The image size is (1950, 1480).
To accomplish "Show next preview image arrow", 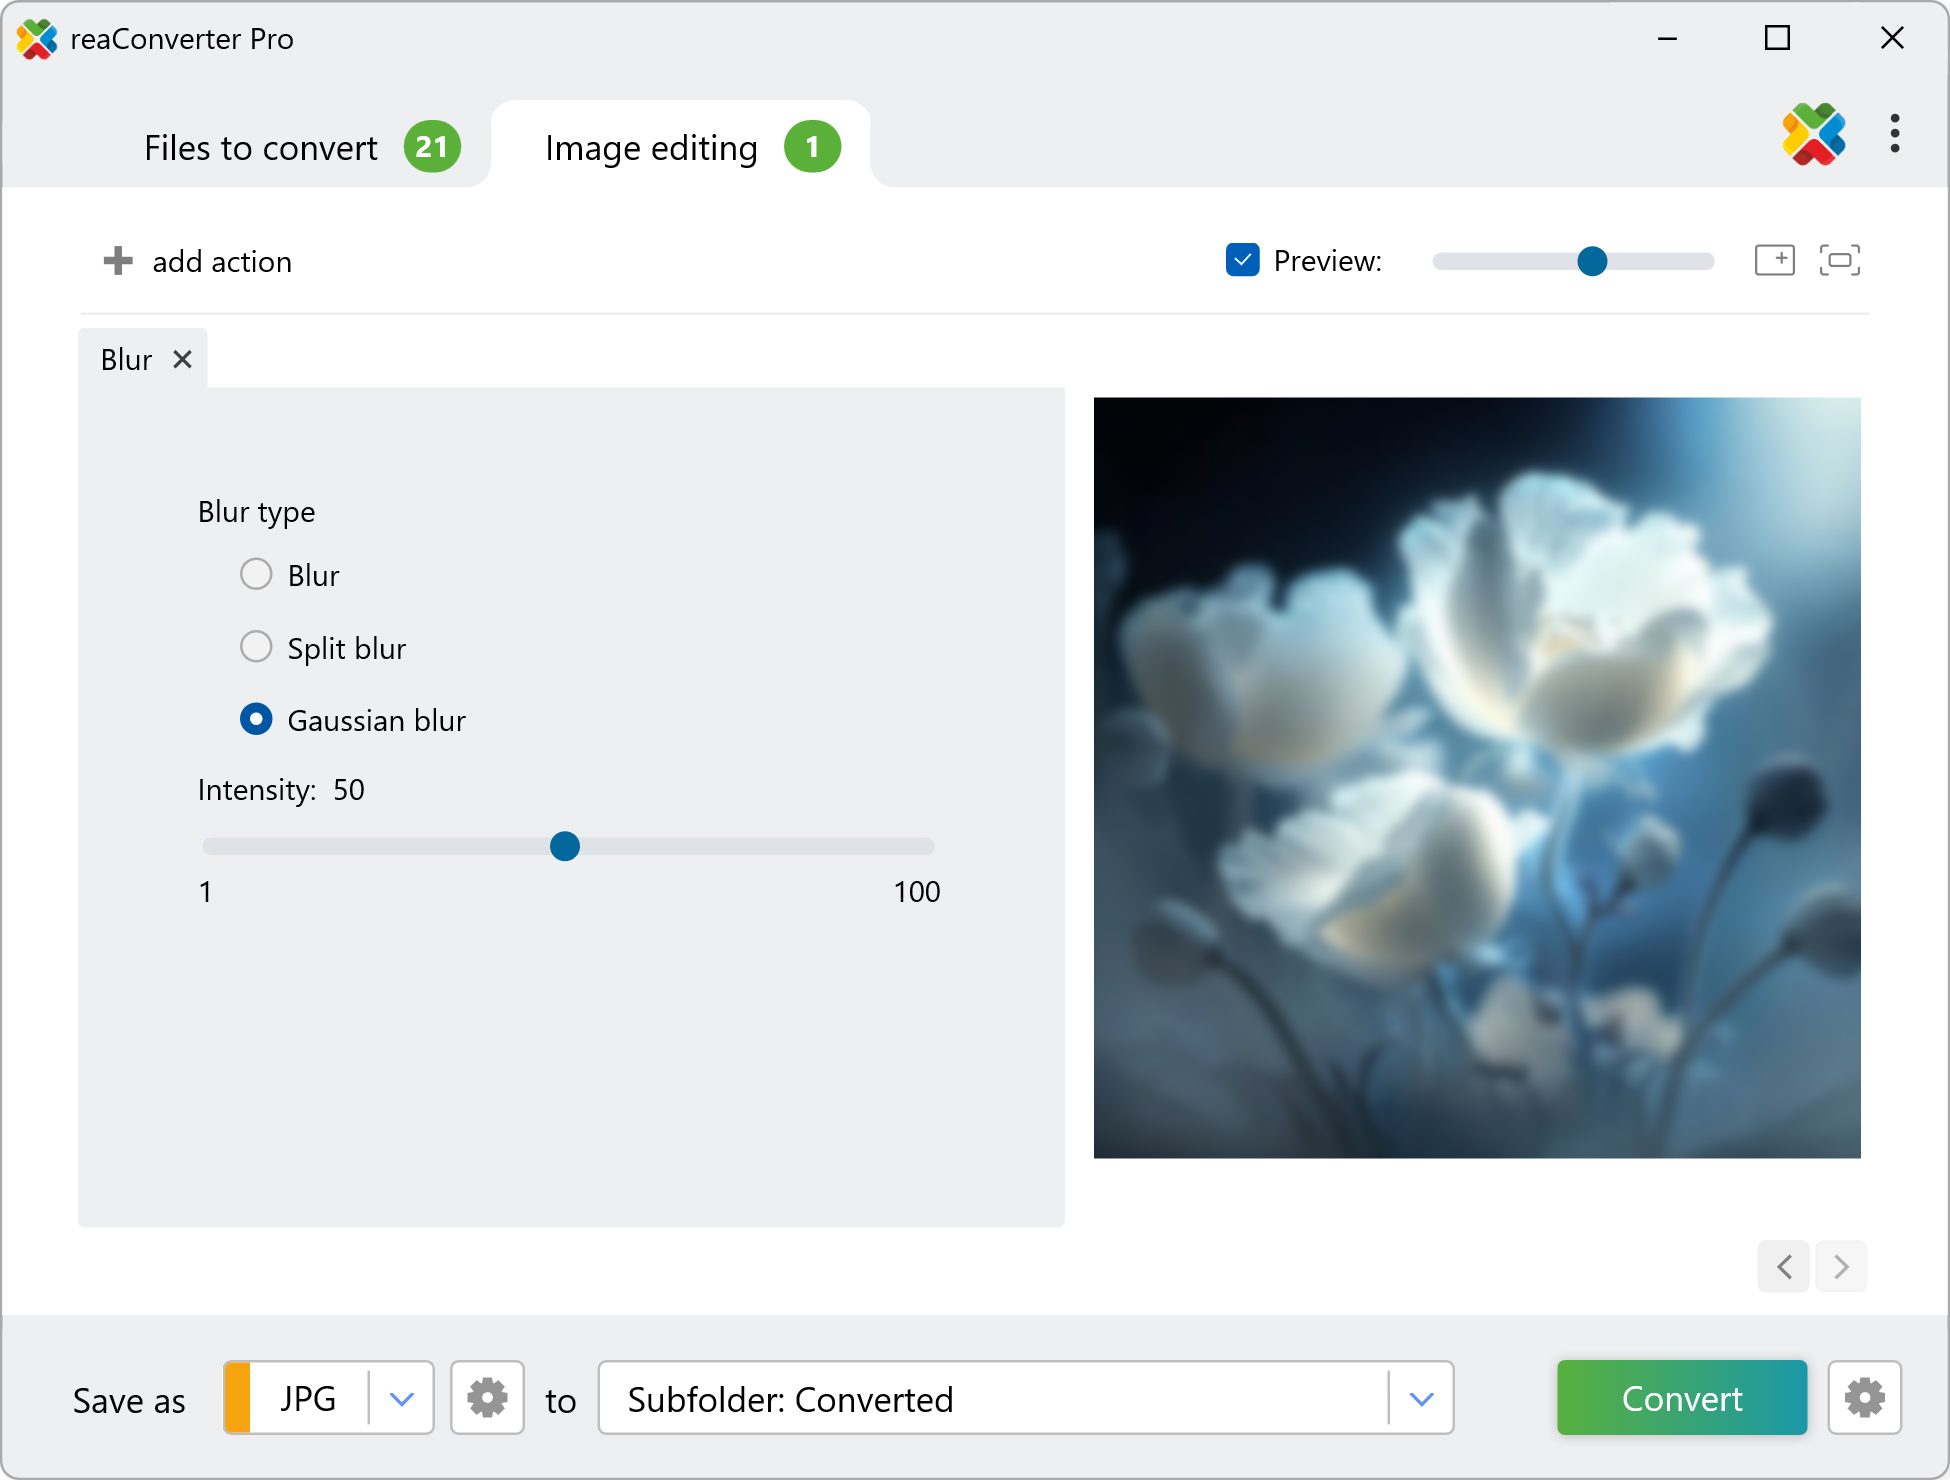I will [x=1841, y=1267].
